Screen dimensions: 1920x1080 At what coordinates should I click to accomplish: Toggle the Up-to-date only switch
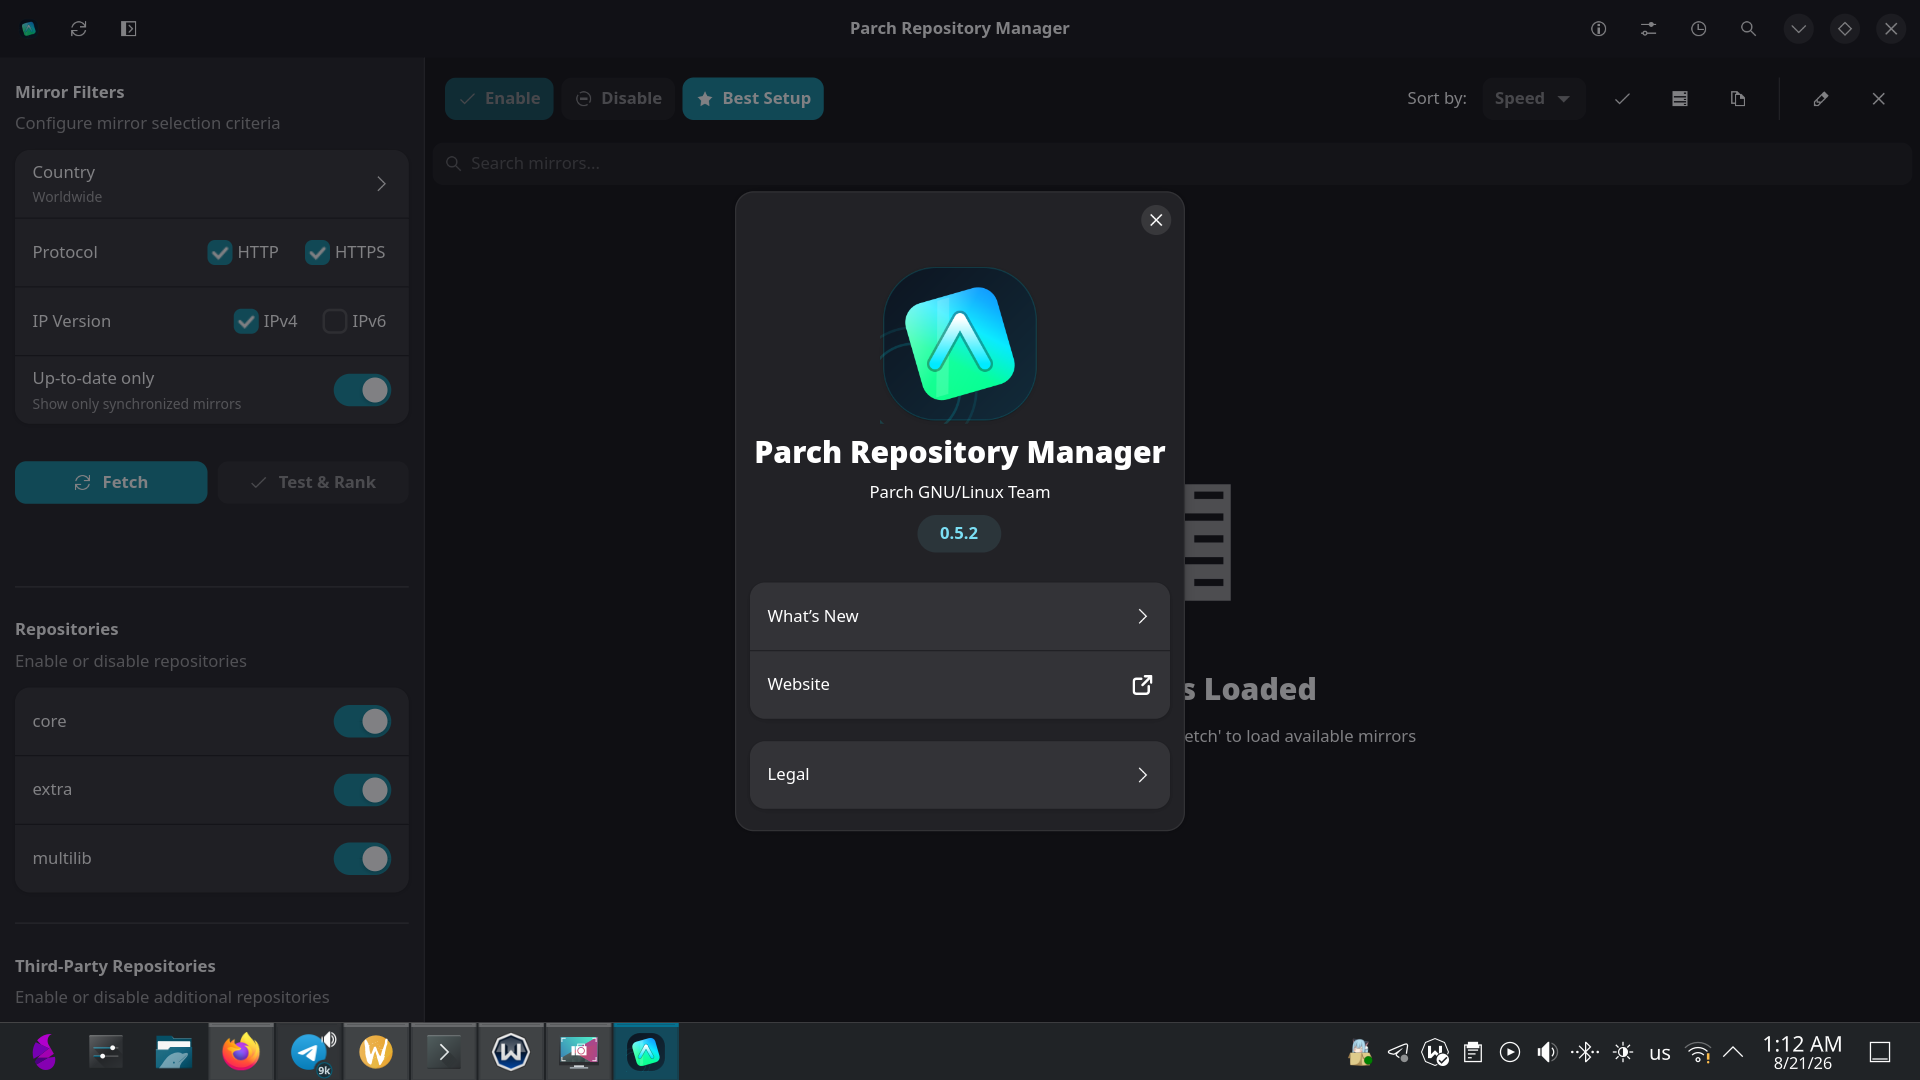coord(362,390)
